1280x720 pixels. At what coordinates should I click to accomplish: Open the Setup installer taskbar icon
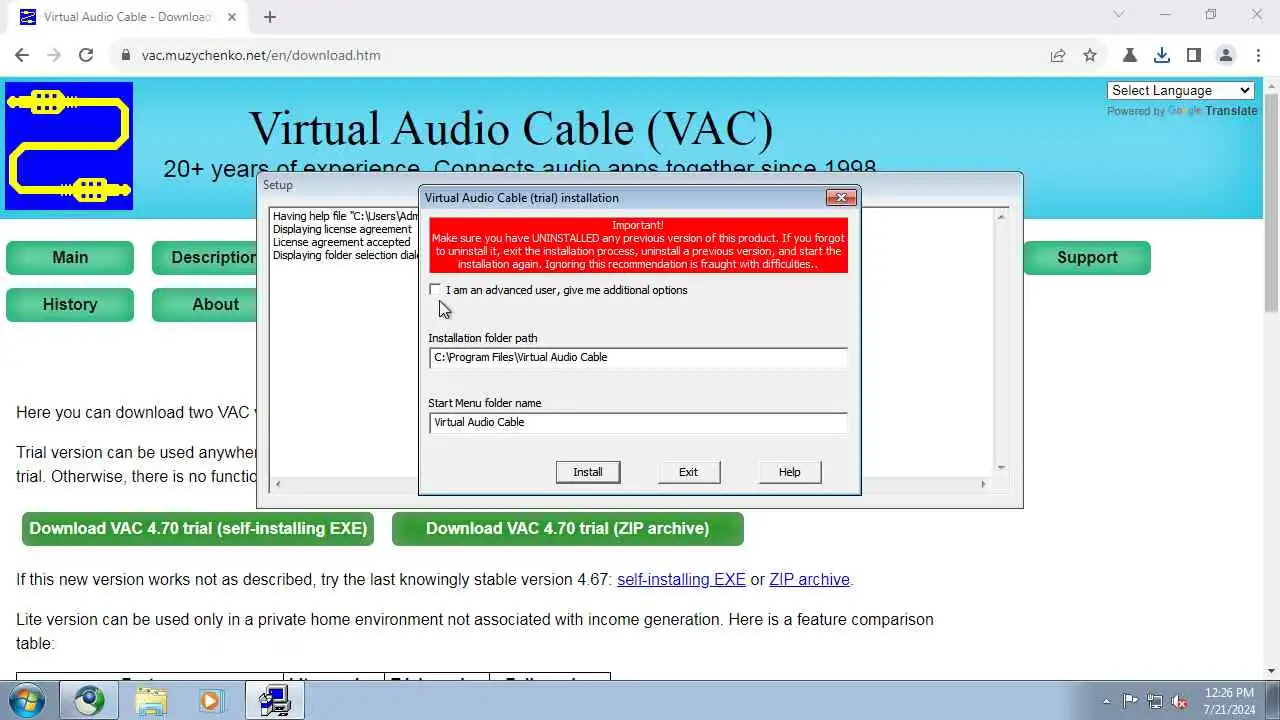274,701
